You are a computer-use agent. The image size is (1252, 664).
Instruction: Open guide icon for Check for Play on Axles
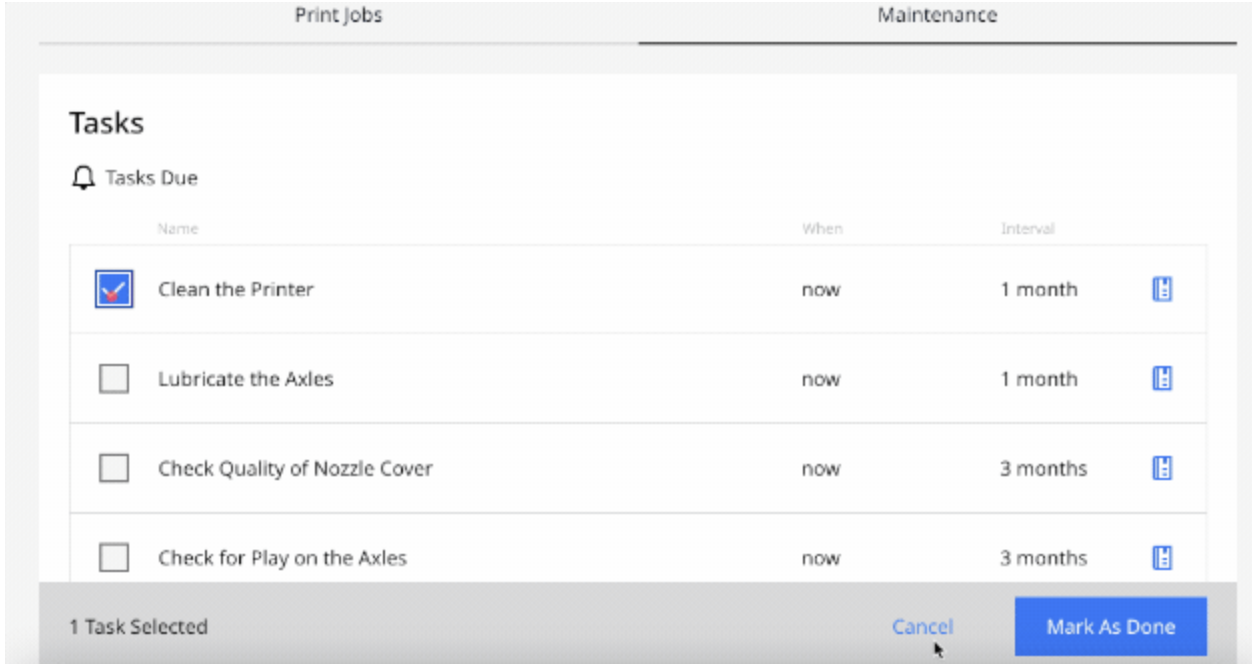point(1162,557)
